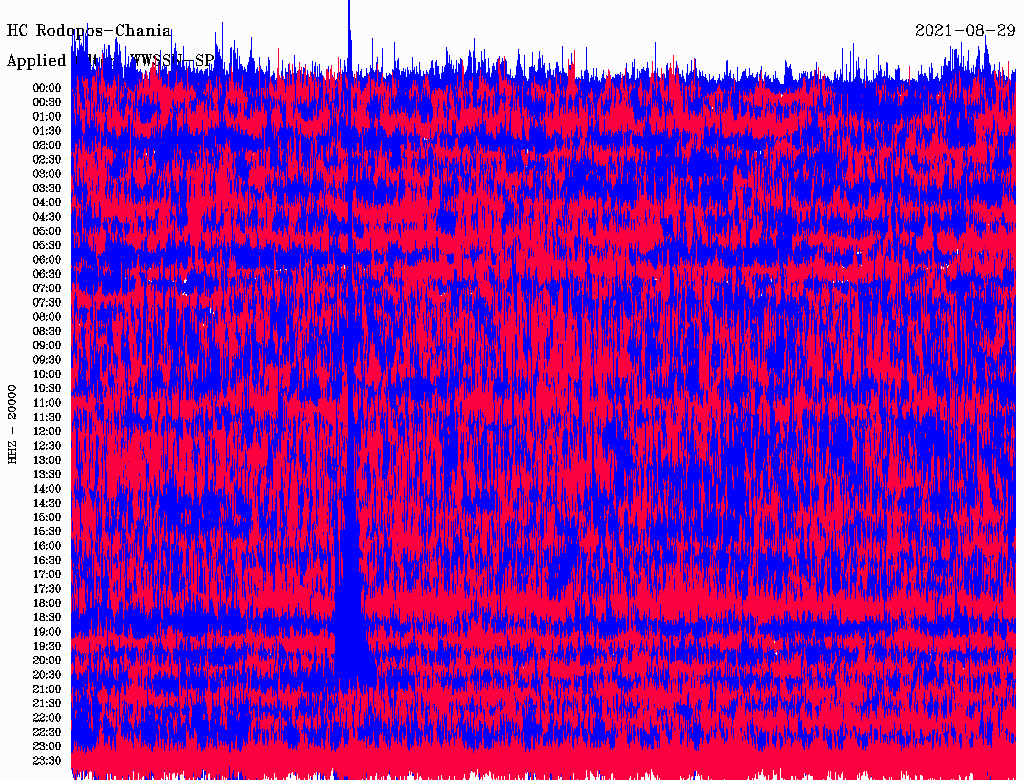Select the 00:00 time row label
The image size is (1024, 780).
[47, 87]
